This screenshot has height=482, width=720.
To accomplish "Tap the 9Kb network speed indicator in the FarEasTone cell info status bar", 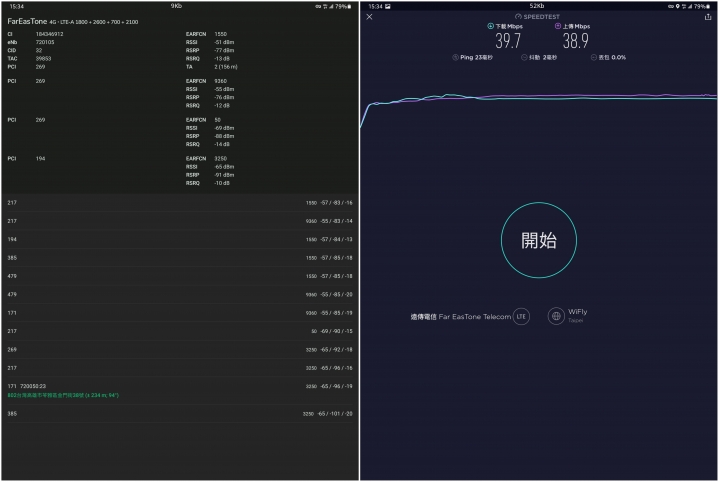I will pyautogui.click(x=176, y=6).
